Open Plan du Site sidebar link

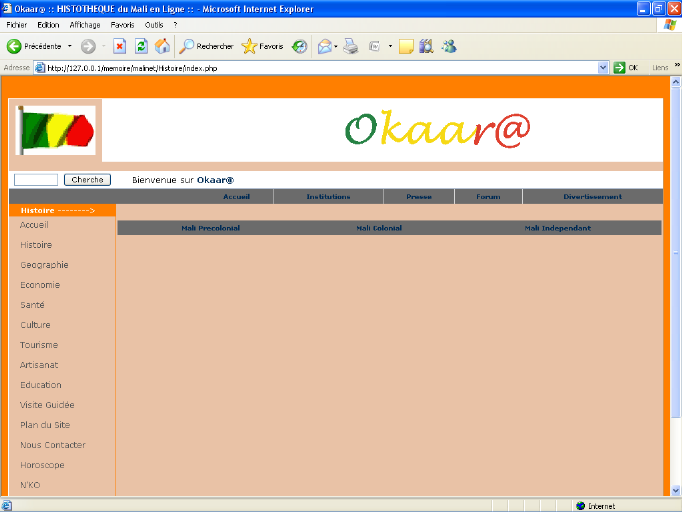point(45,425)
